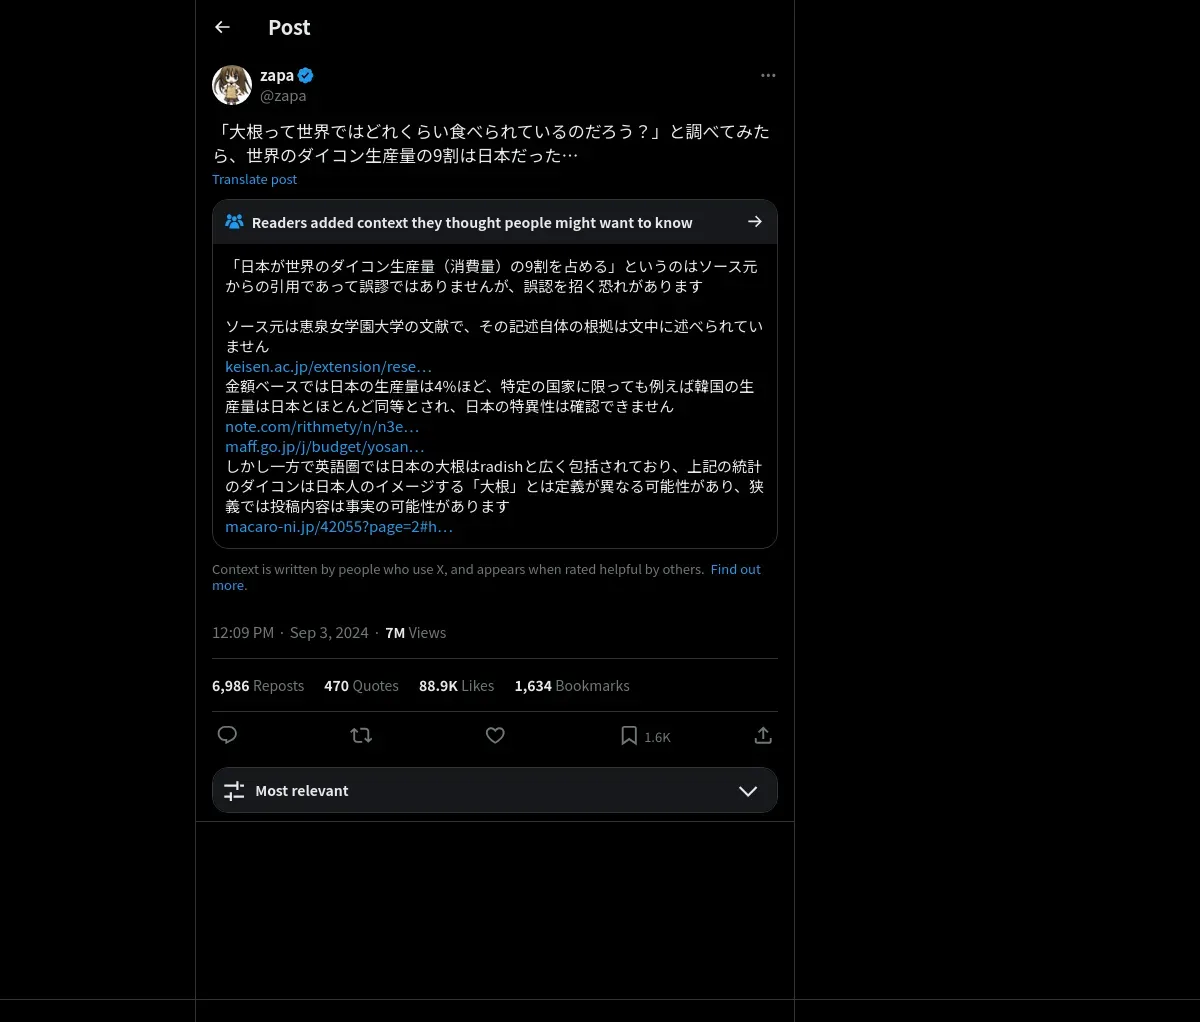
Task: Open zapa's profile avatar
Action: pos(232,85)
